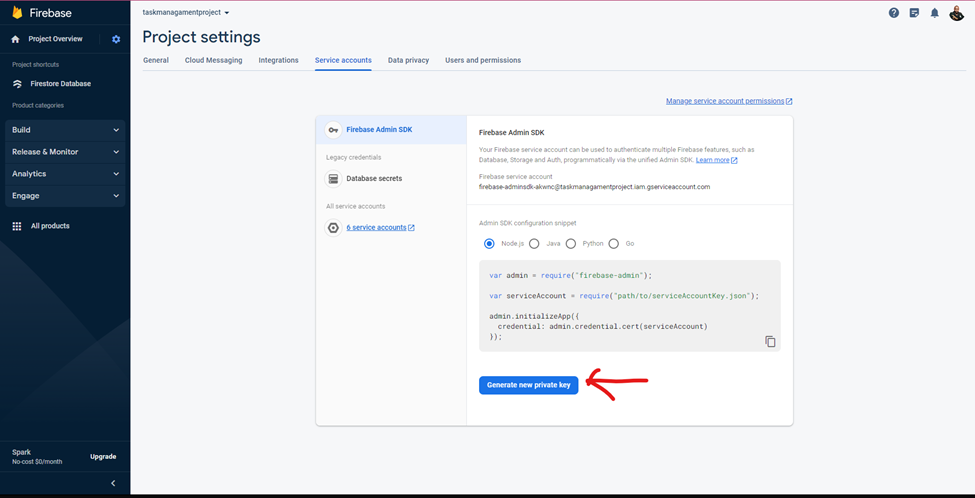The height and width of the screenshot is (498, 975).
Task: Switch to the Cloud Messaging tab
Action: (213, 60)
